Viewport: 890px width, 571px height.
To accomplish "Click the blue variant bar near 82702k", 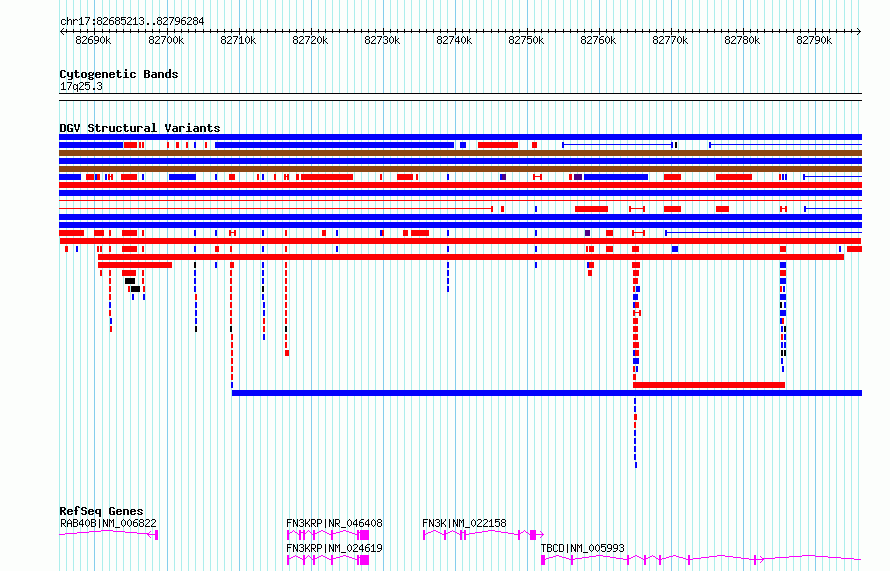I will 182,177.
